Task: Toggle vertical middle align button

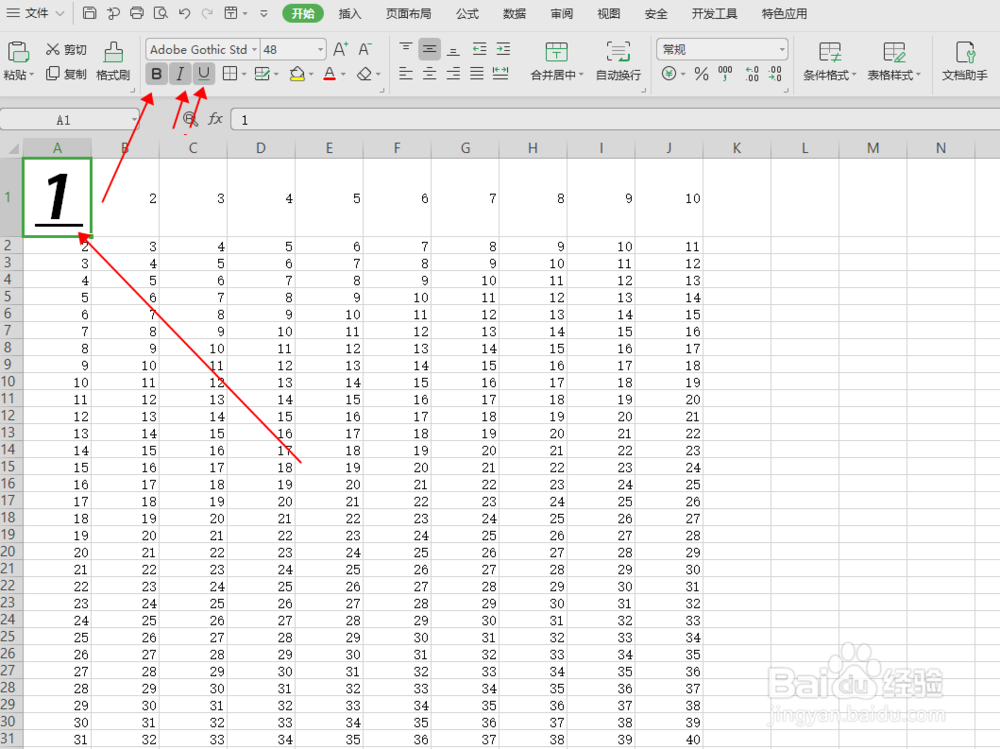Action: coord(429,48)
